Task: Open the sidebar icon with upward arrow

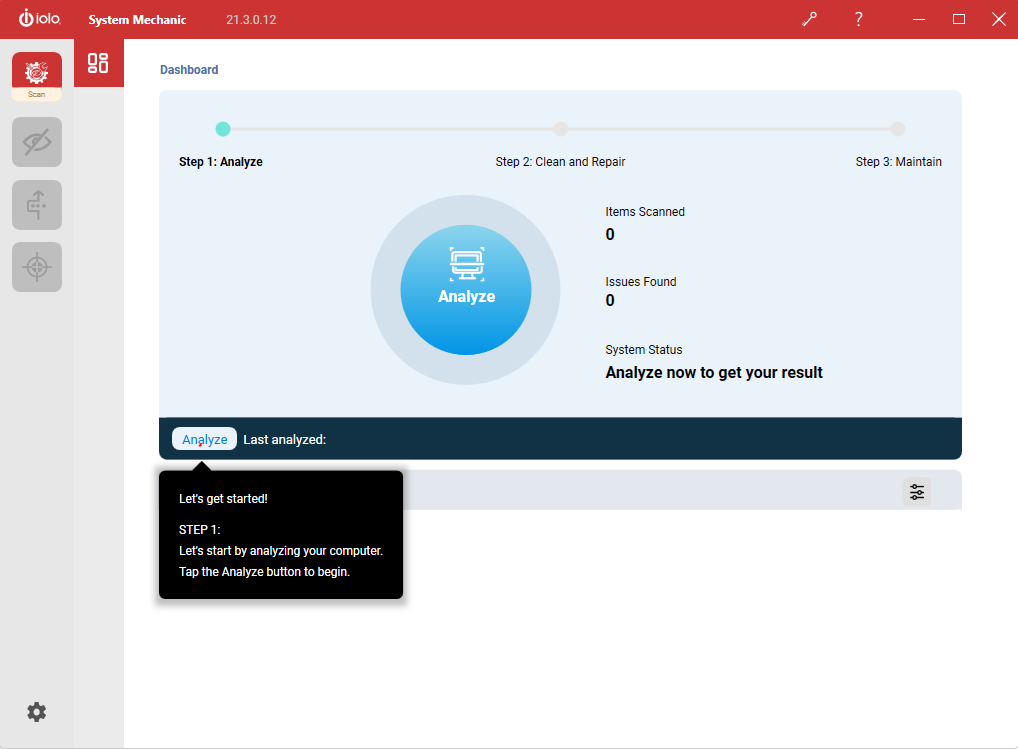Action: [x=37, y=204]
